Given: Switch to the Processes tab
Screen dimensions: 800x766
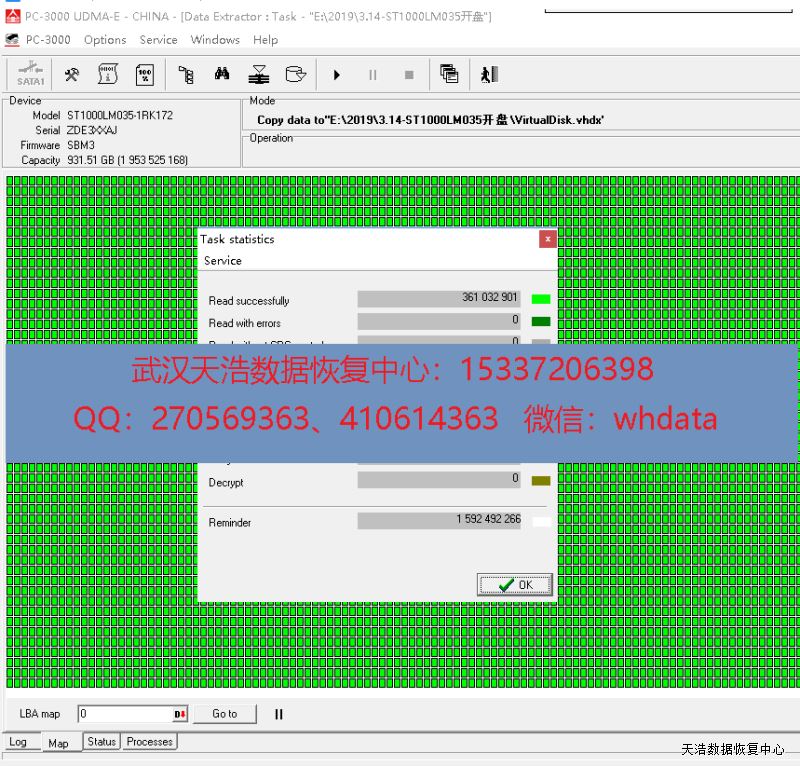Looking at the screenshot, I should 150,742.
